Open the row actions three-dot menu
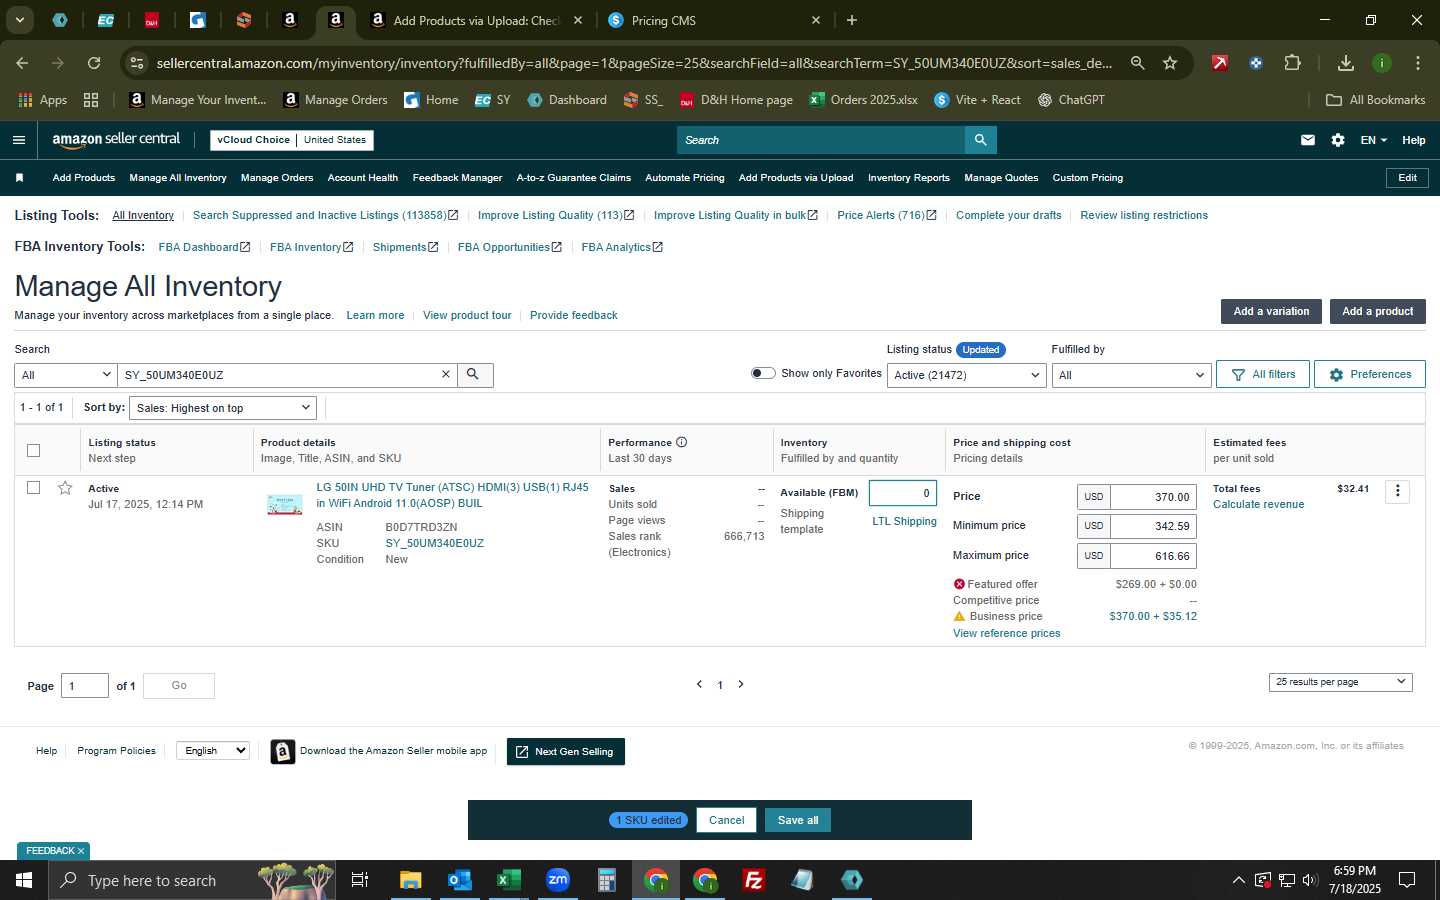Viewport: 1440px width, 900px height. point(1398,491)
